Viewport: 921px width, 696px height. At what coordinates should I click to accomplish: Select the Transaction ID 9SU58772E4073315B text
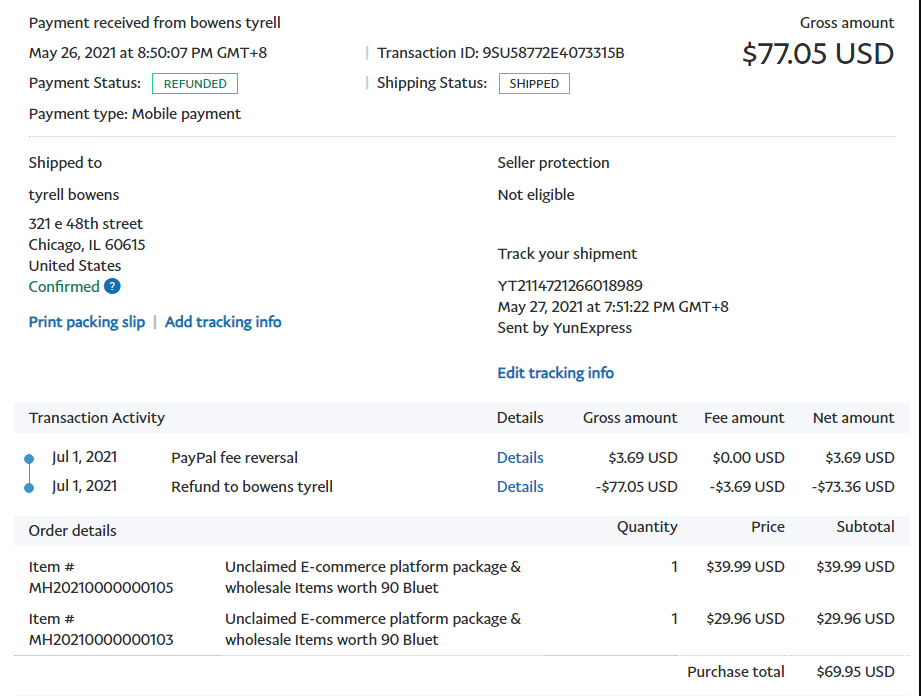coord(553,53)
